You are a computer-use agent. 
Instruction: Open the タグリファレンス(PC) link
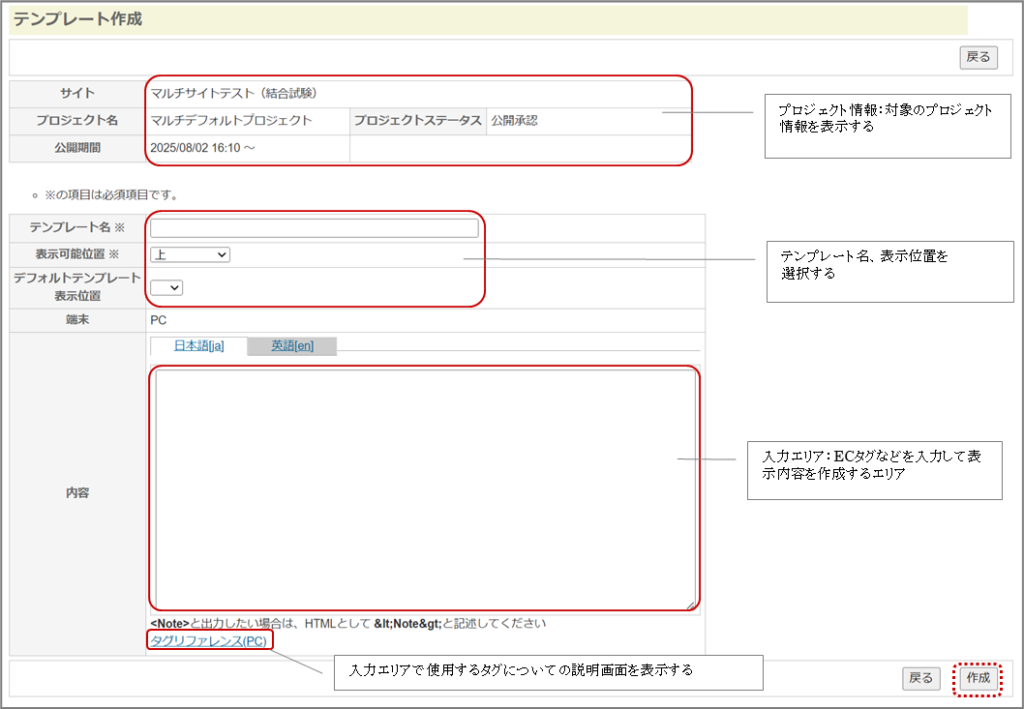pyautogui.click(x=208, y=641)
